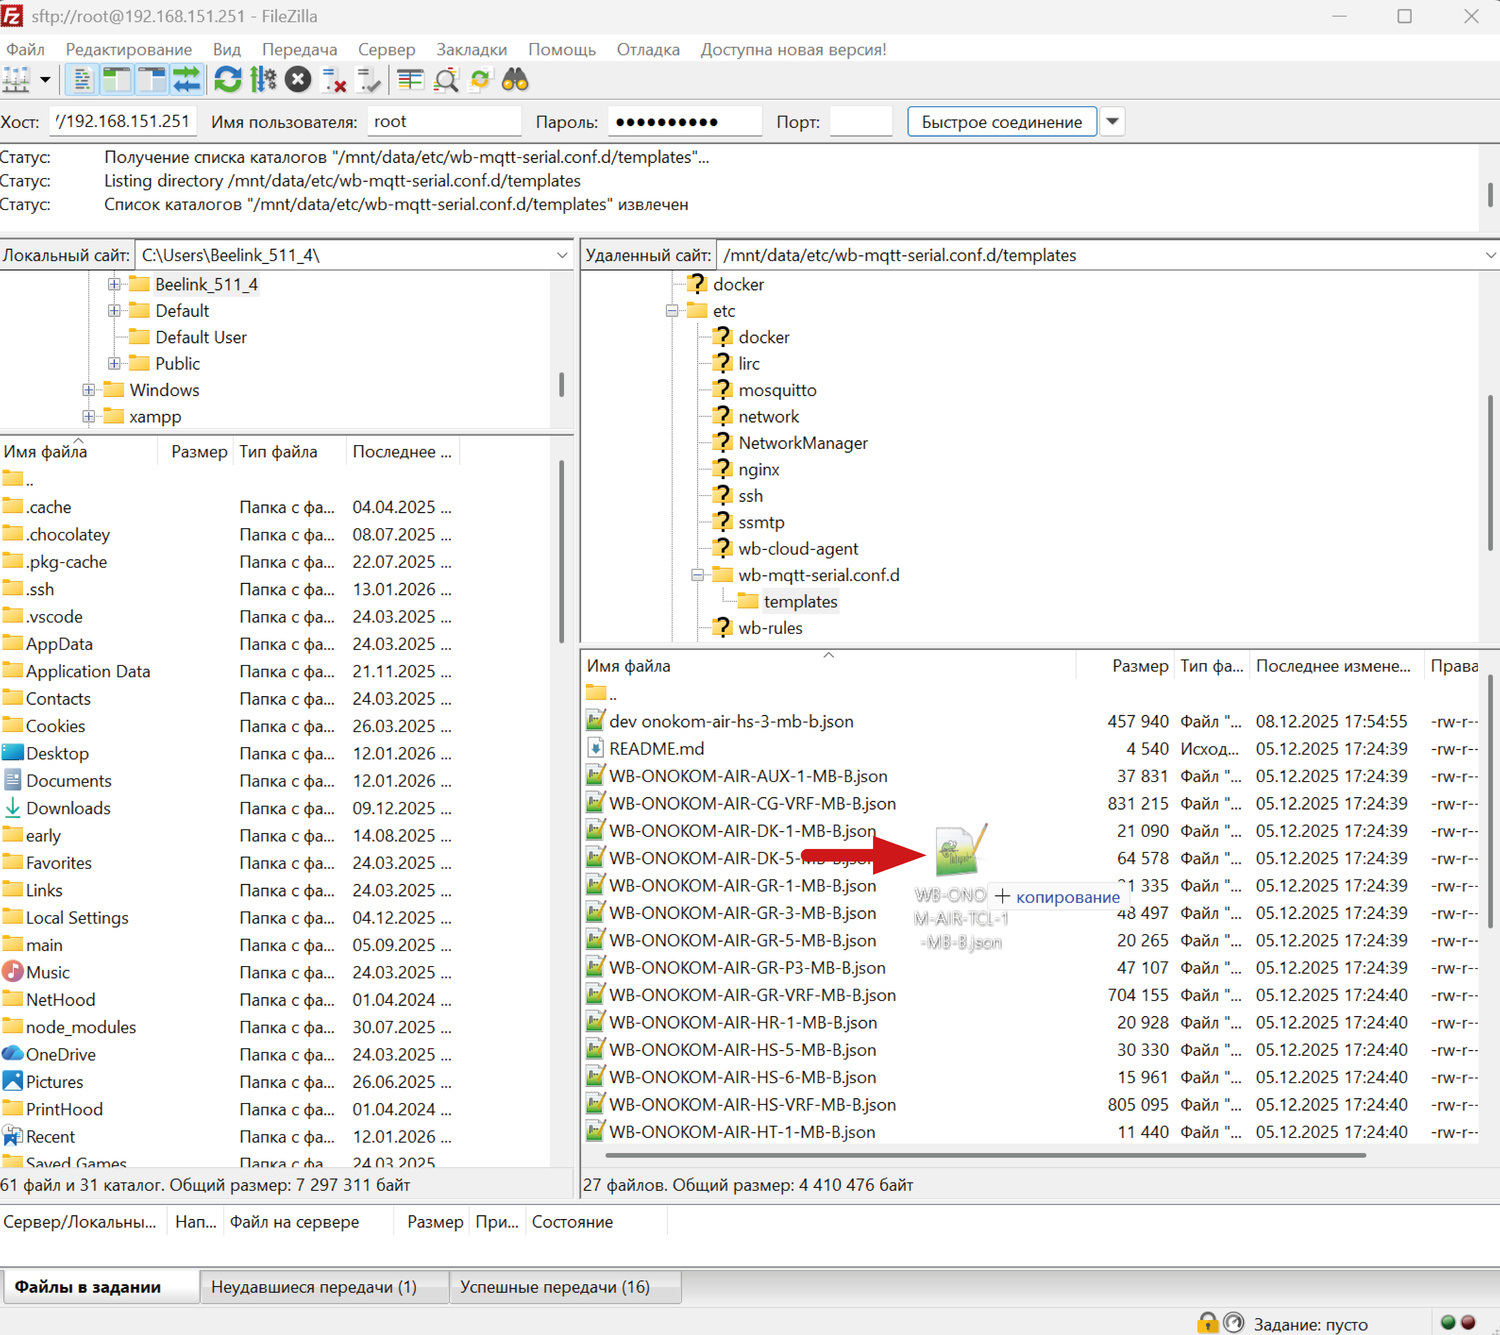Open the Доступна новая версия! menu
1500x1335 pixels.
click(x=794, y=49)
